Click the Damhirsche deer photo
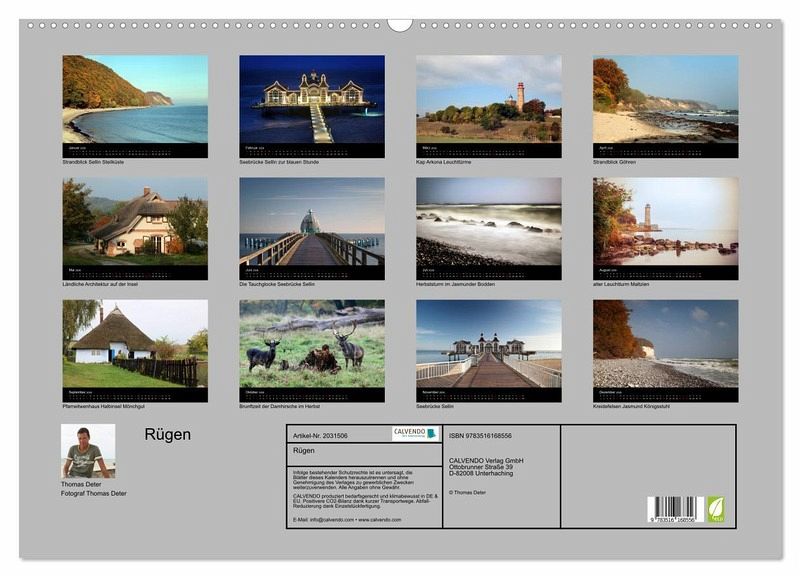Image resolution: width=800 pixels, height=577 pixels. [x=312, y=351]
